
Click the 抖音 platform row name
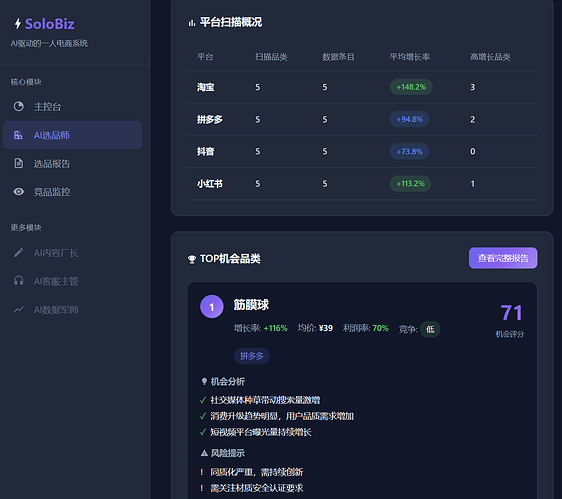(x=205, y=152)
